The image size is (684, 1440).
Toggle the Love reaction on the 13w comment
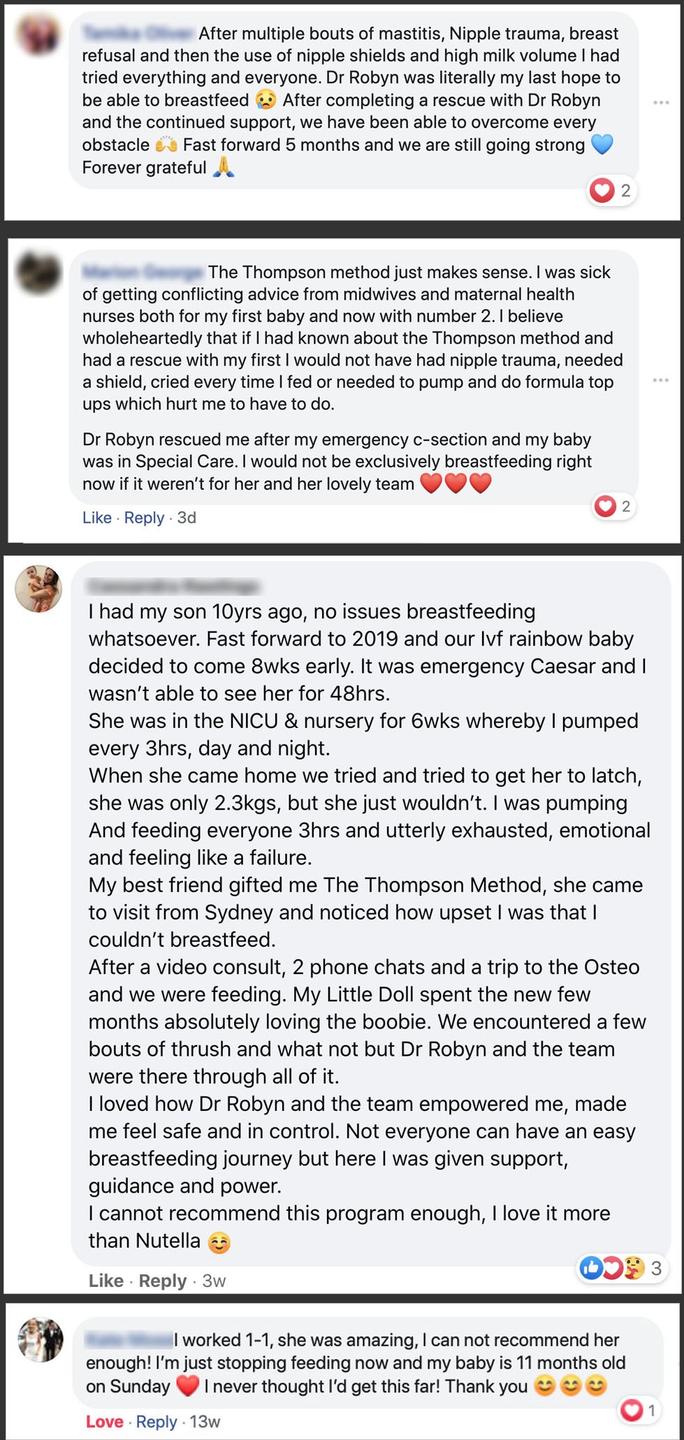(104, 1422)
